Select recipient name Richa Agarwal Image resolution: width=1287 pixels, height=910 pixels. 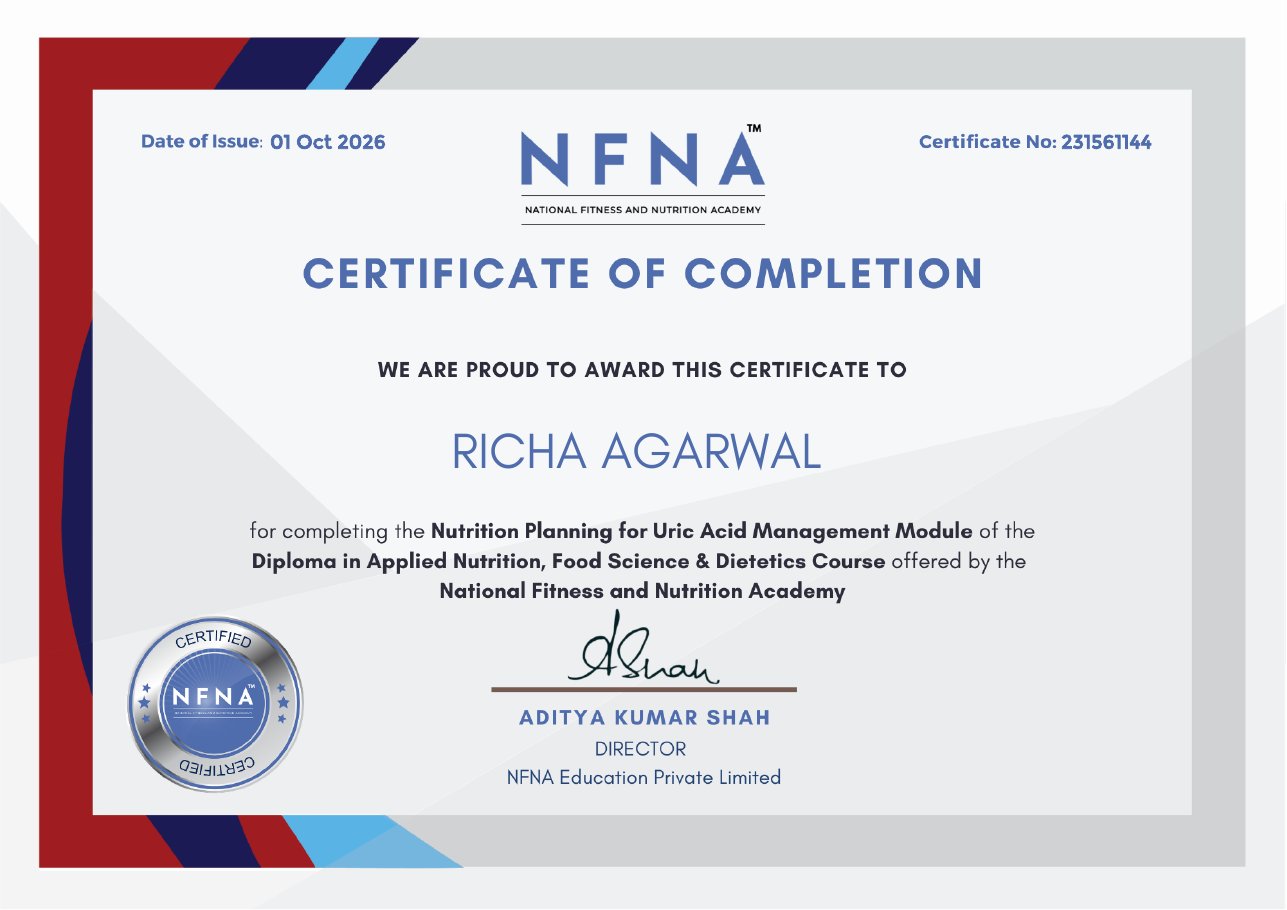click(637, 452)
